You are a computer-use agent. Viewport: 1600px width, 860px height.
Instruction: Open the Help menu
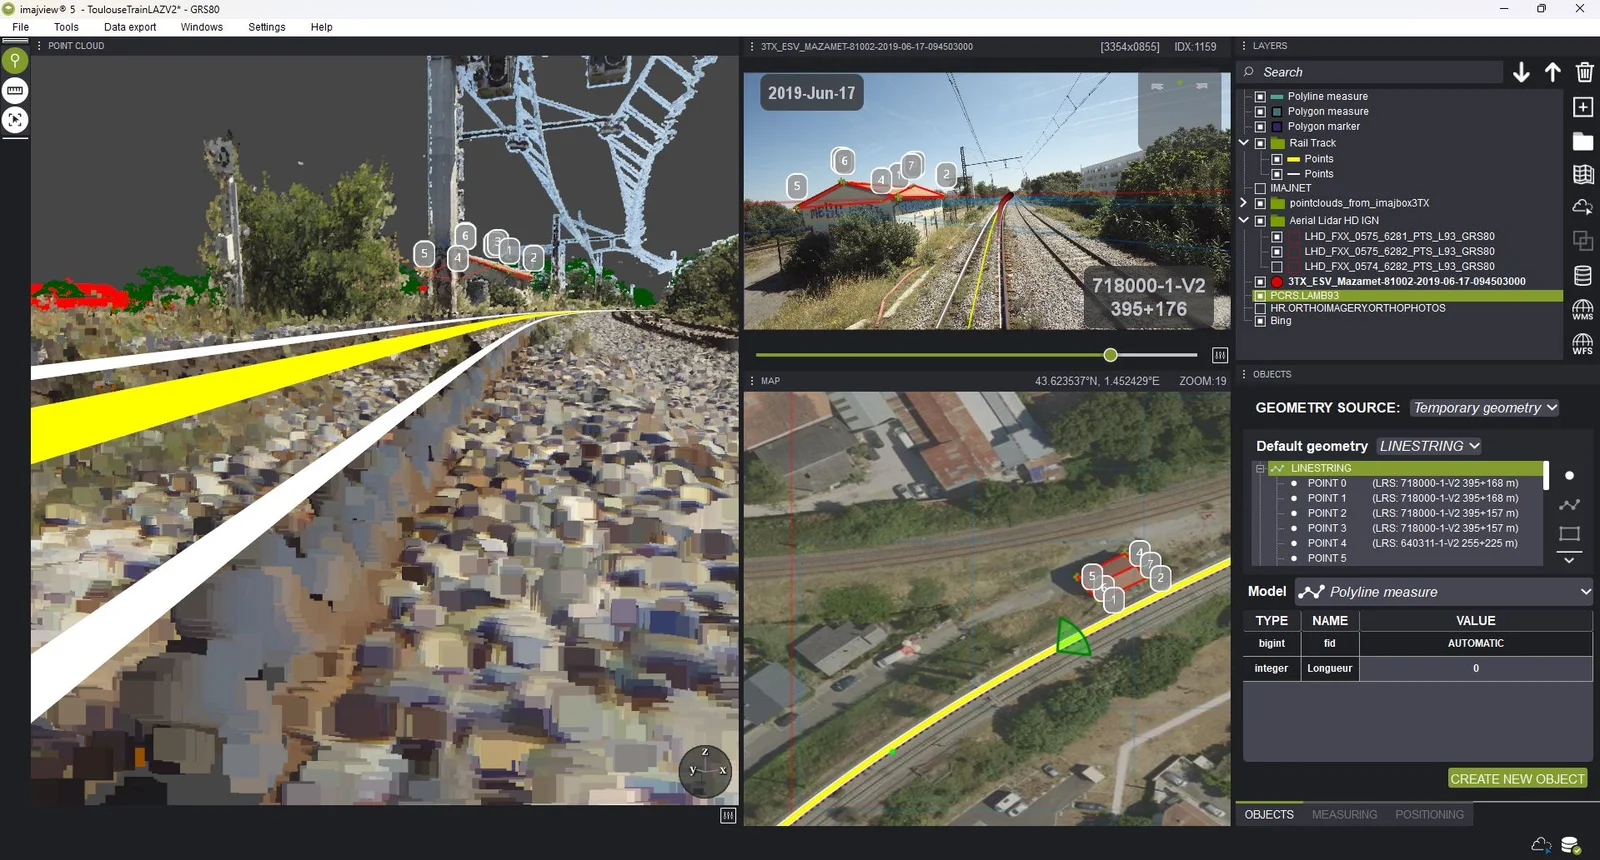click(322, 27)
